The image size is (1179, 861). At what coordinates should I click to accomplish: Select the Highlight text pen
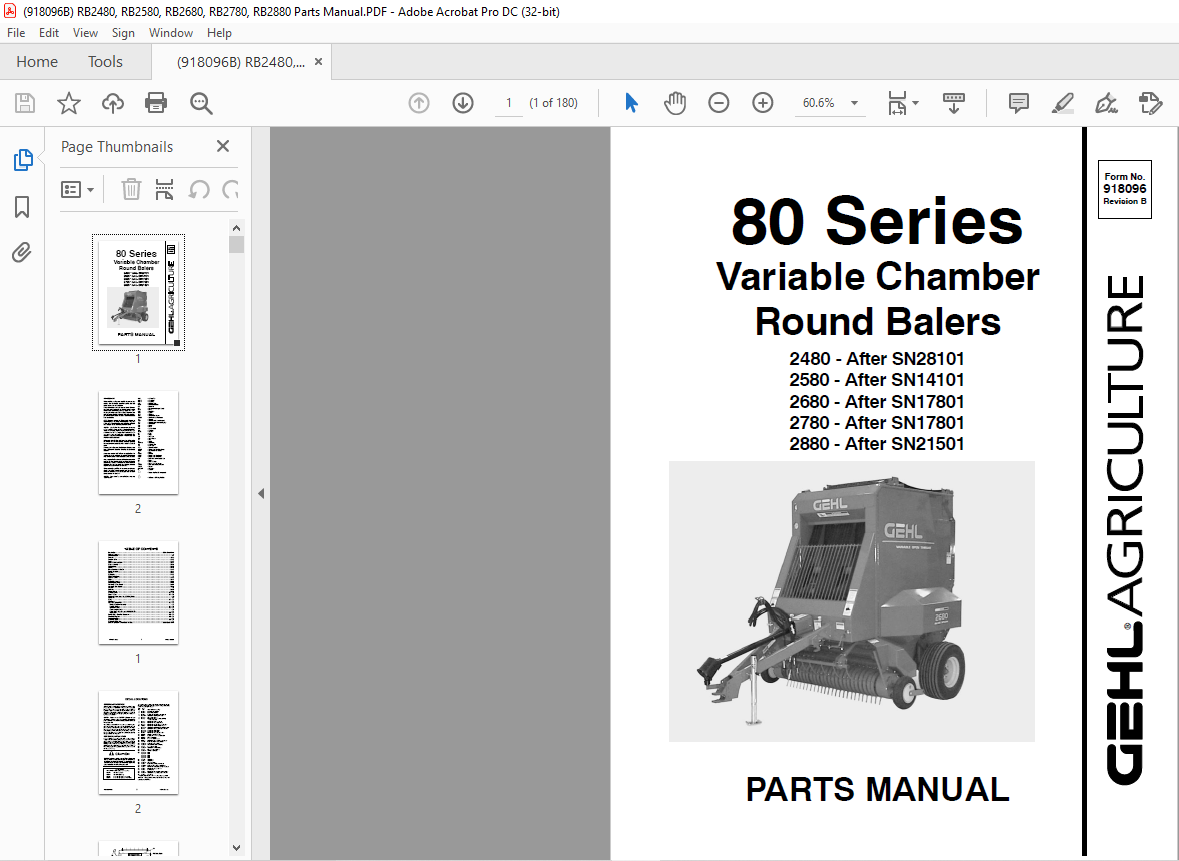click(1062, 103)
